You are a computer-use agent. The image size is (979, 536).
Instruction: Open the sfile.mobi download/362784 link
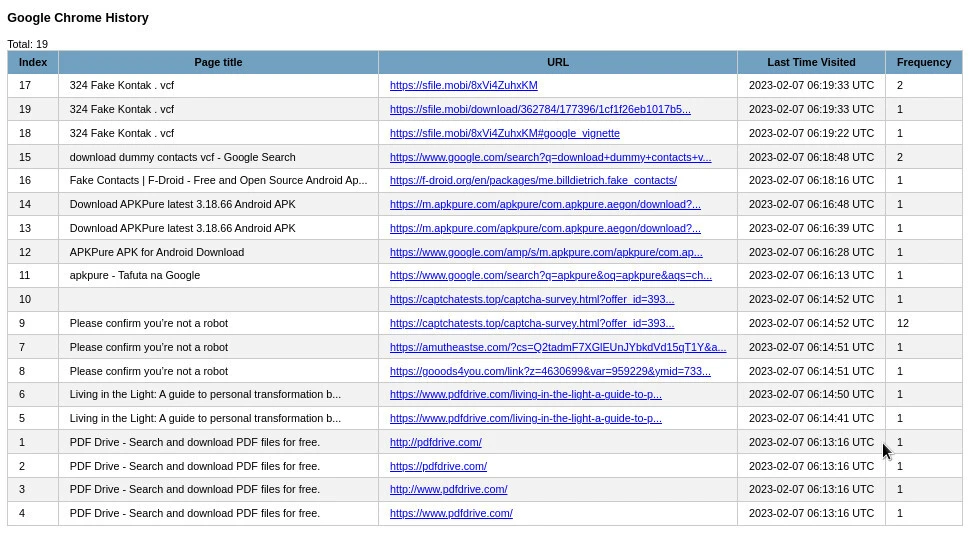[540, 109]
